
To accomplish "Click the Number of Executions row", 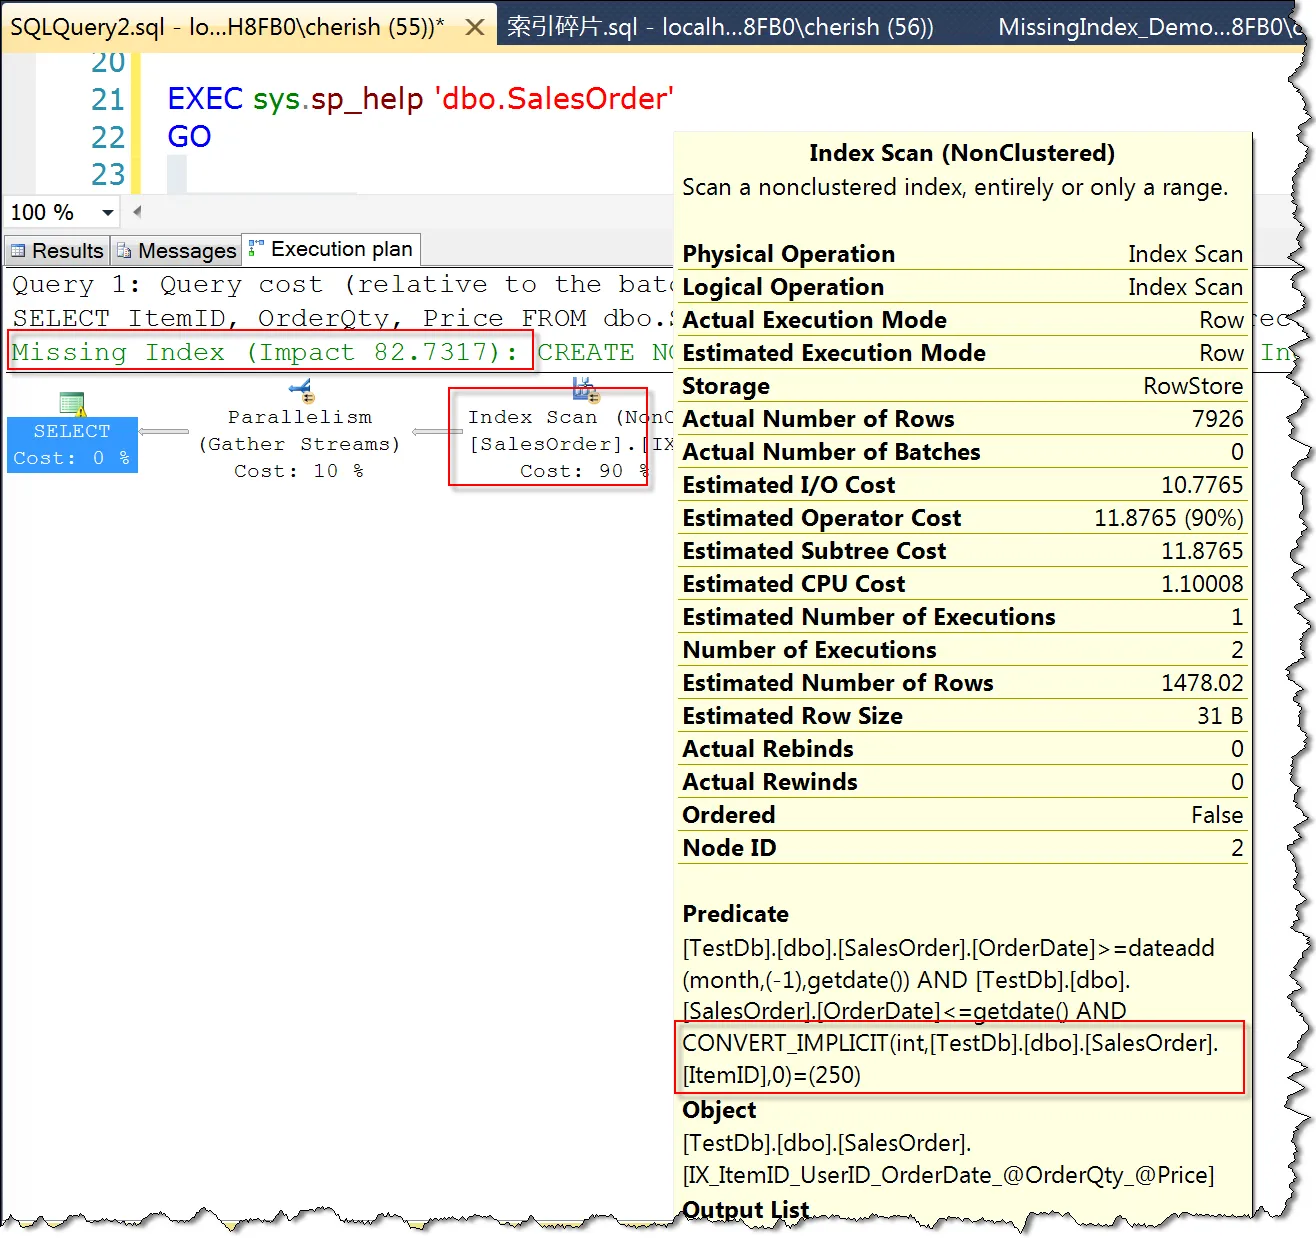I will tap(962, 650).
